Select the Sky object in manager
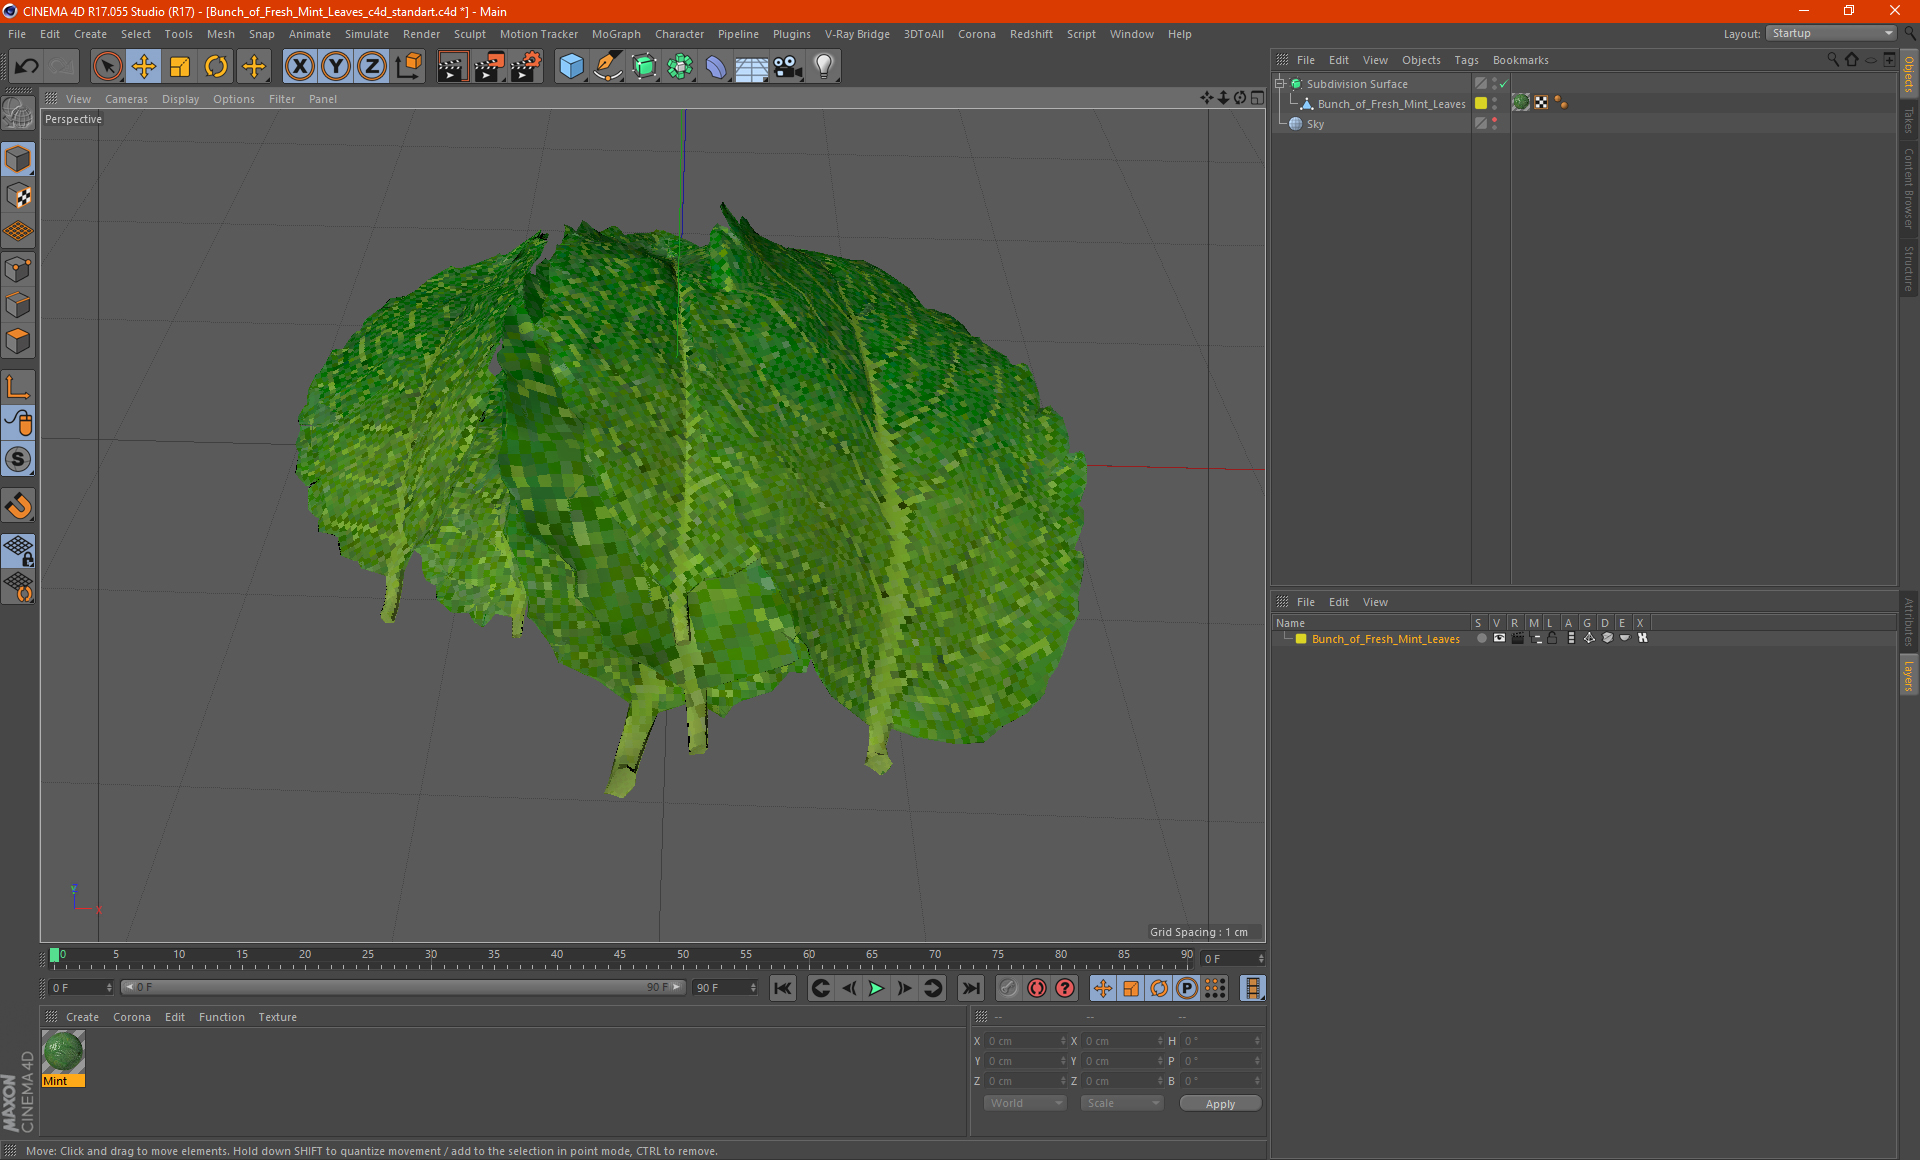Image resolution: width=1920 pixels, height=1160 pixels. [1315, 124]
